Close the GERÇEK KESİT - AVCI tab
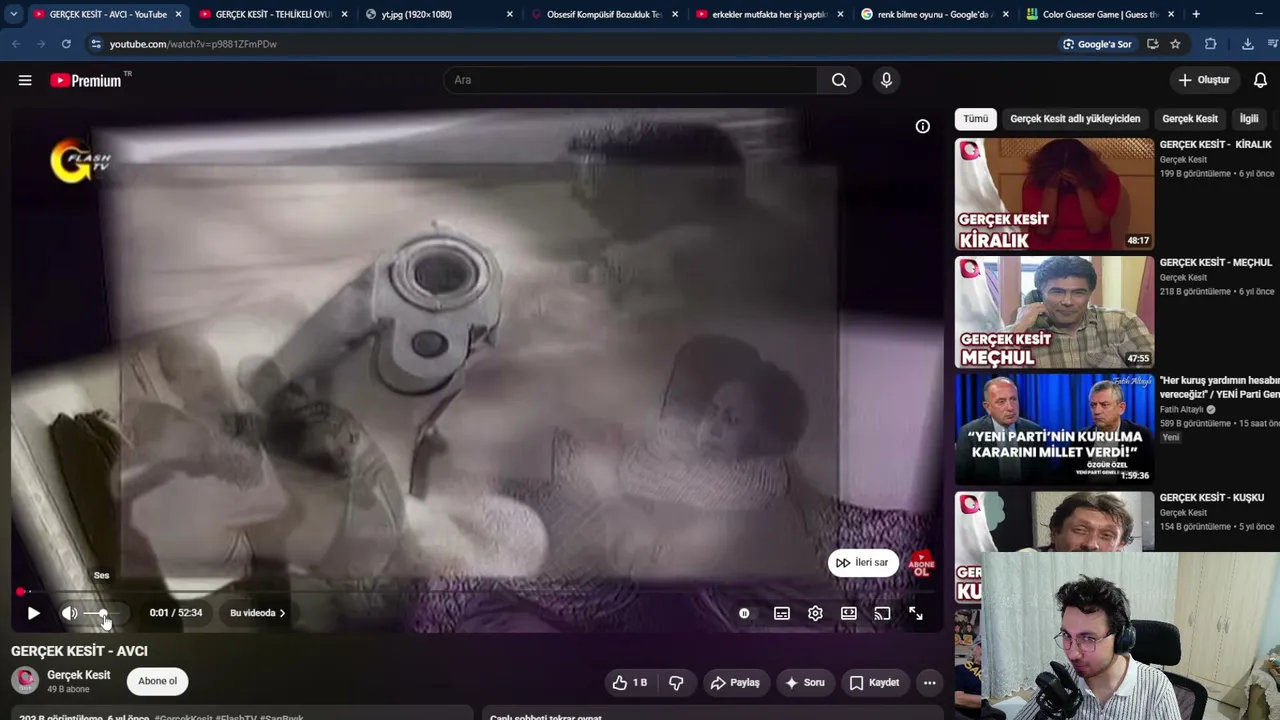 (178, 14)
